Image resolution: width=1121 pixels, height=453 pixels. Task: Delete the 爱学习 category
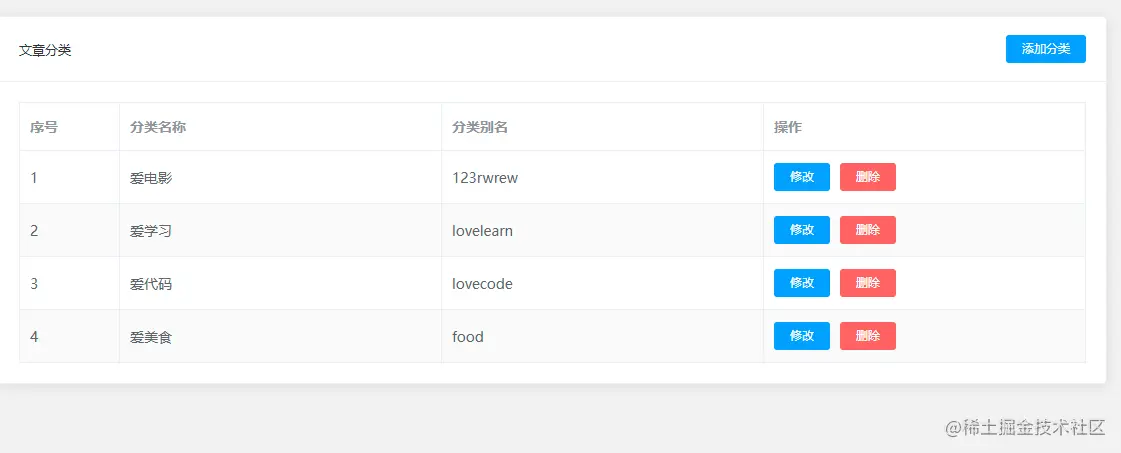pyautogui.click(x=867, y=230)
